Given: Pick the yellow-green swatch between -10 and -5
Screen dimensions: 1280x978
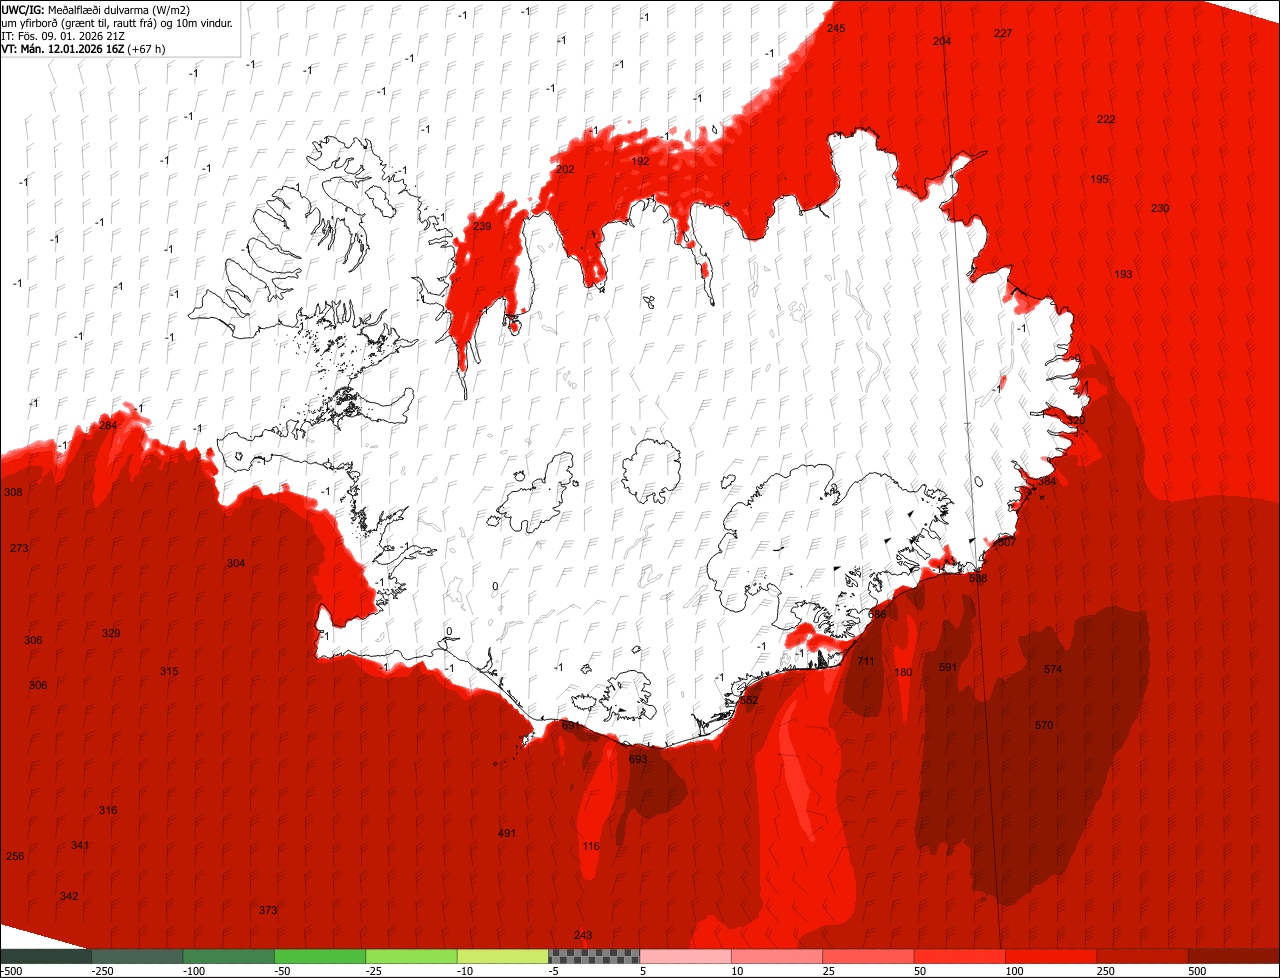Looking at the screenshot, I should point(503,956).
